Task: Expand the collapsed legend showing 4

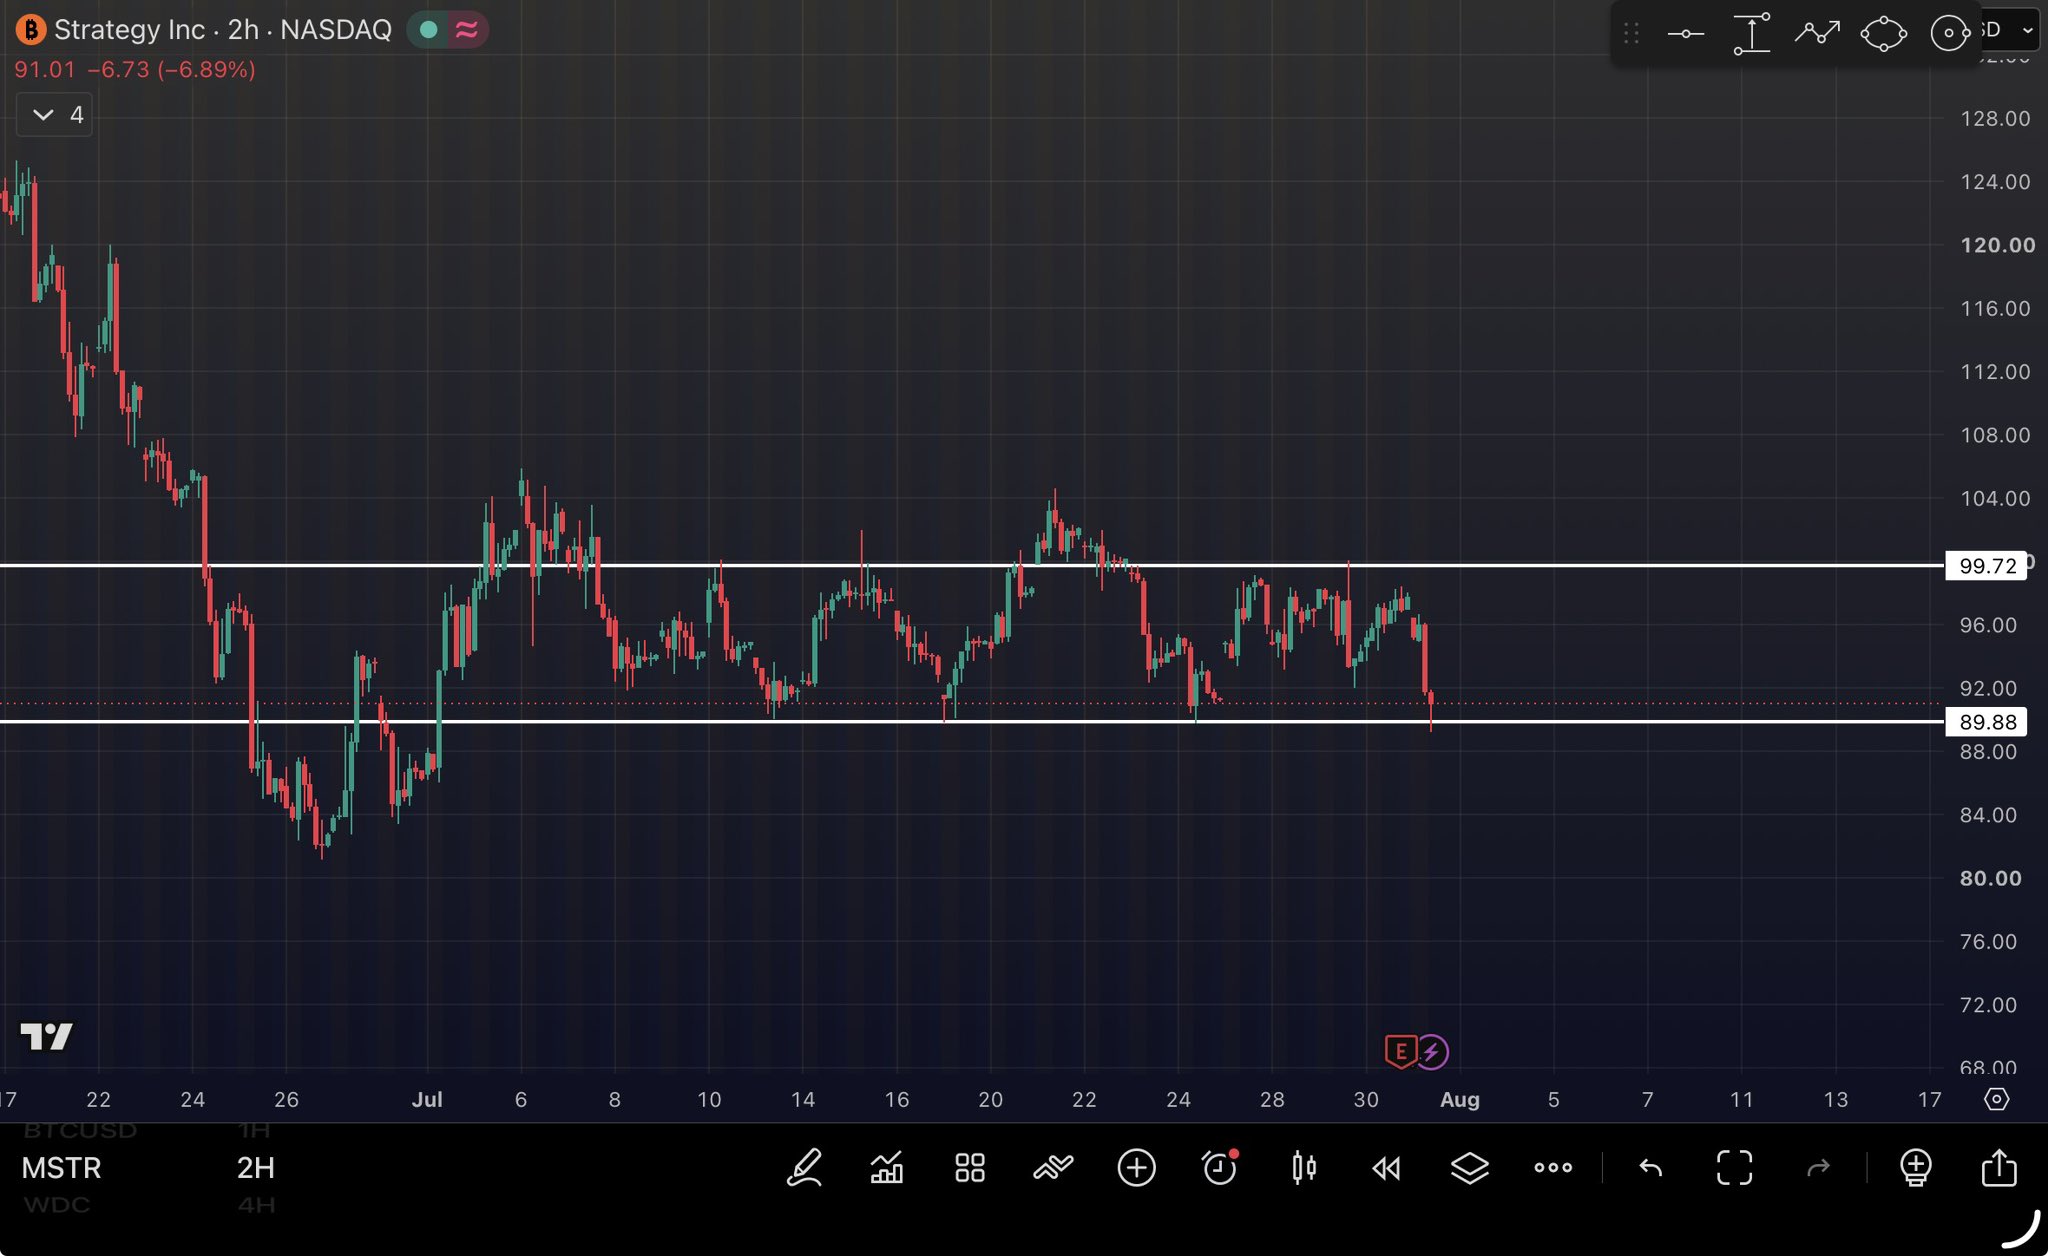Action: coord(55,115)
